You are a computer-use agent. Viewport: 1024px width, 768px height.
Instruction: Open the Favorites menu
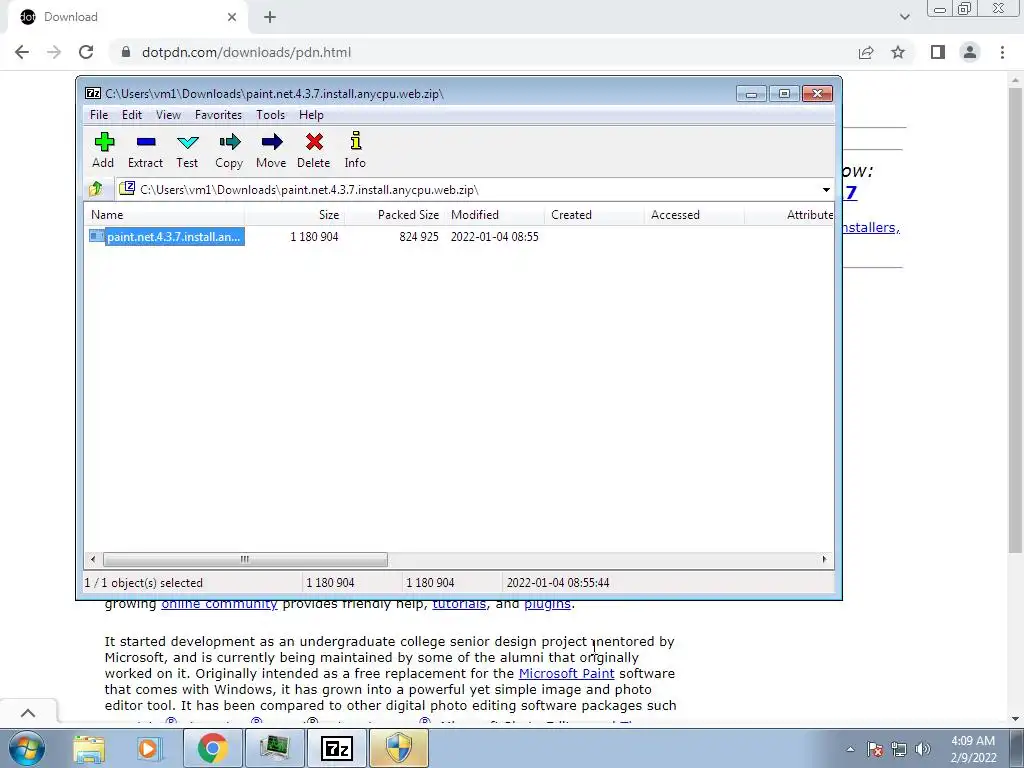pyautogui.click(x=218, y=115)
